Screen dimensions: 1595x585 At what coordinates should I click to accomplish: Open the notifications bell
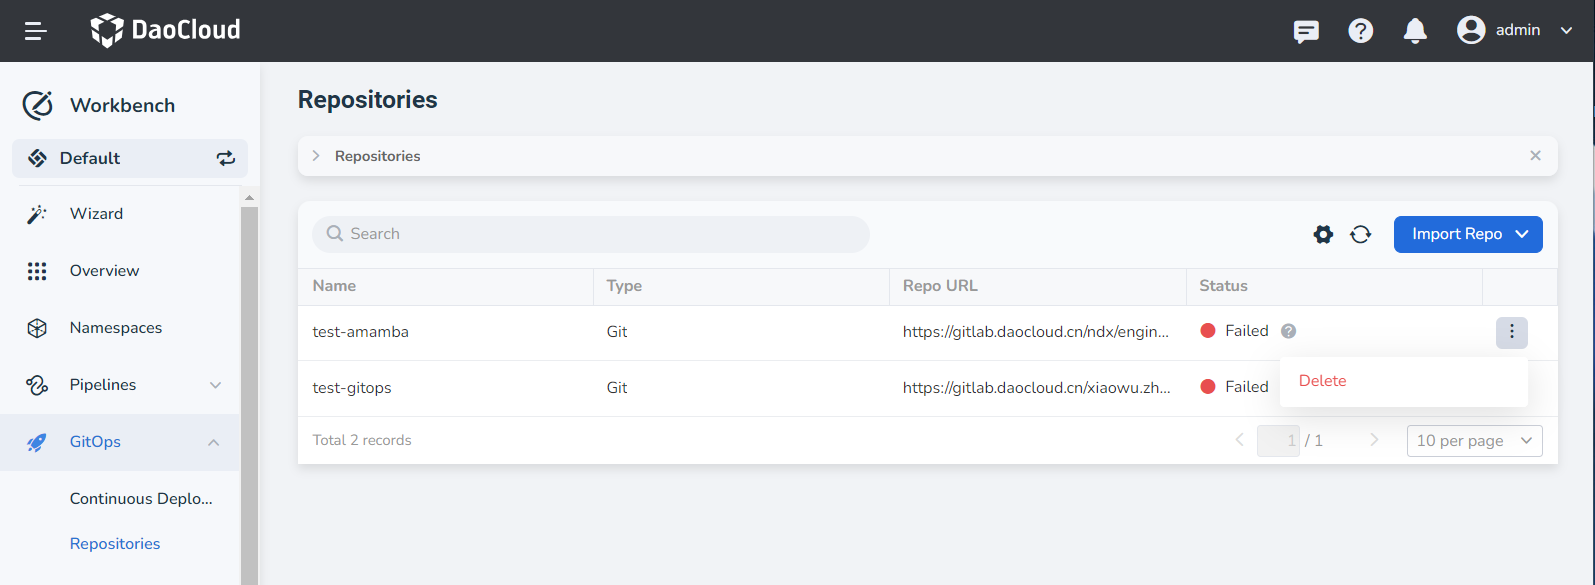tap(1415, 31)
